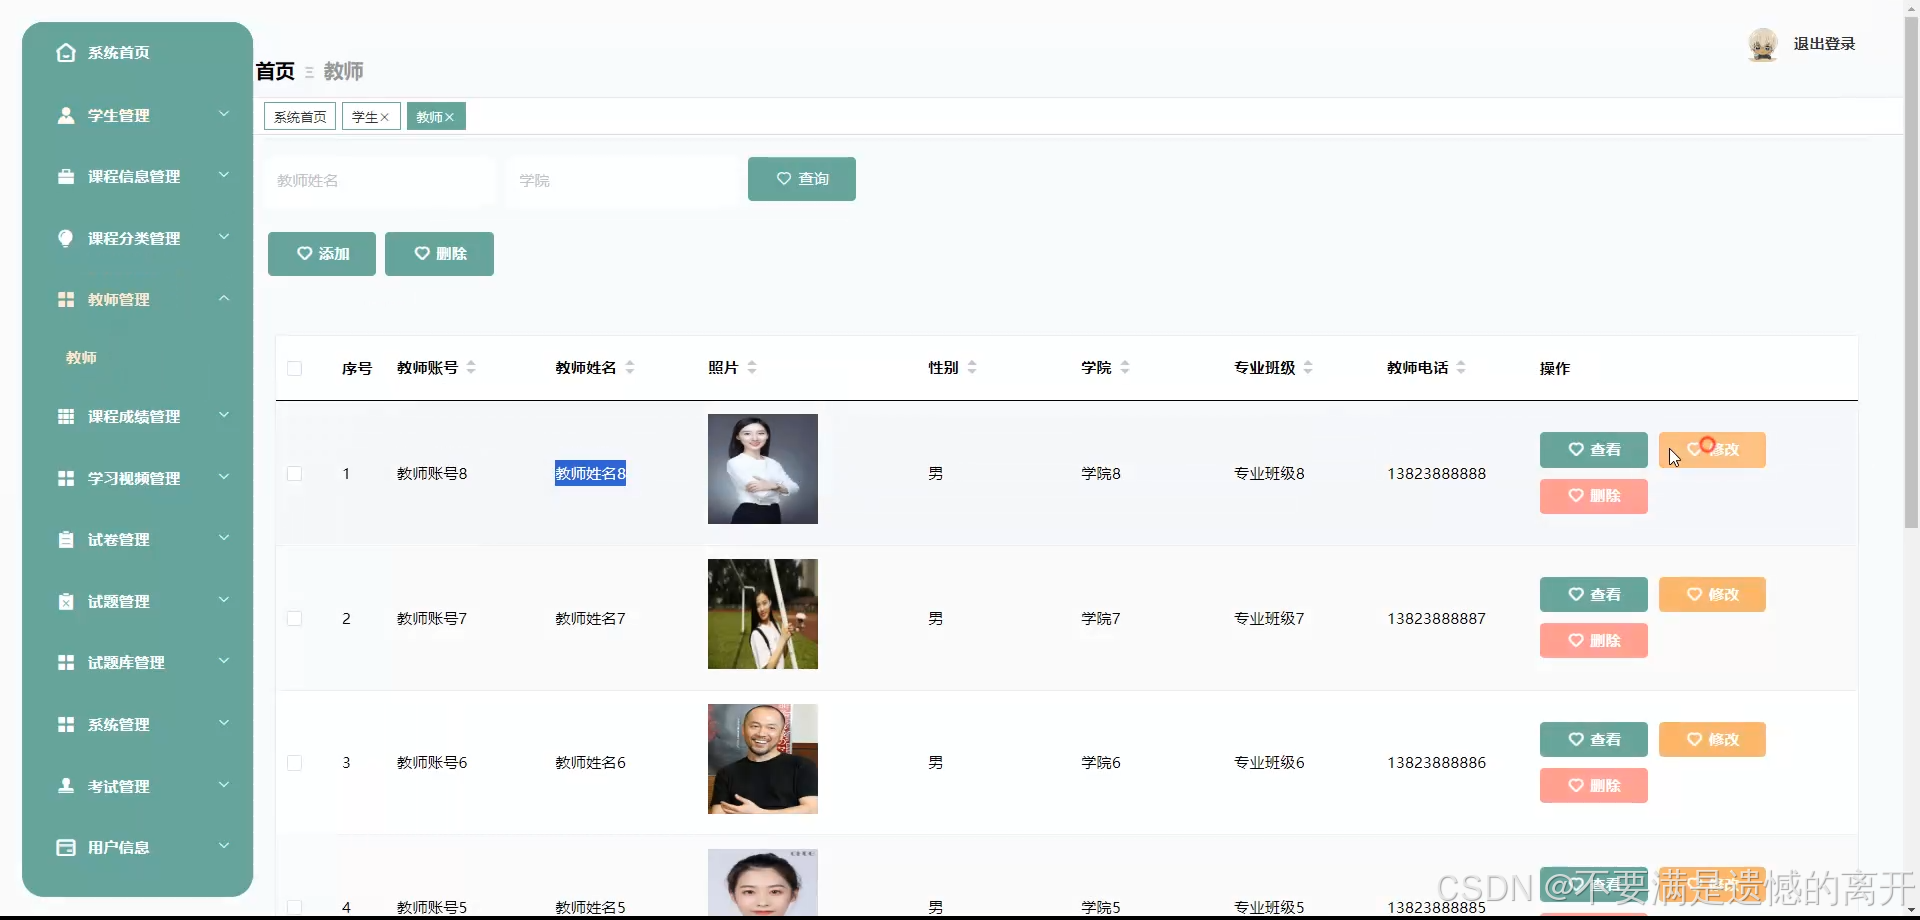Click the 学院 search input field
This screenshot has width=1920, height=920.
[621, 181]
